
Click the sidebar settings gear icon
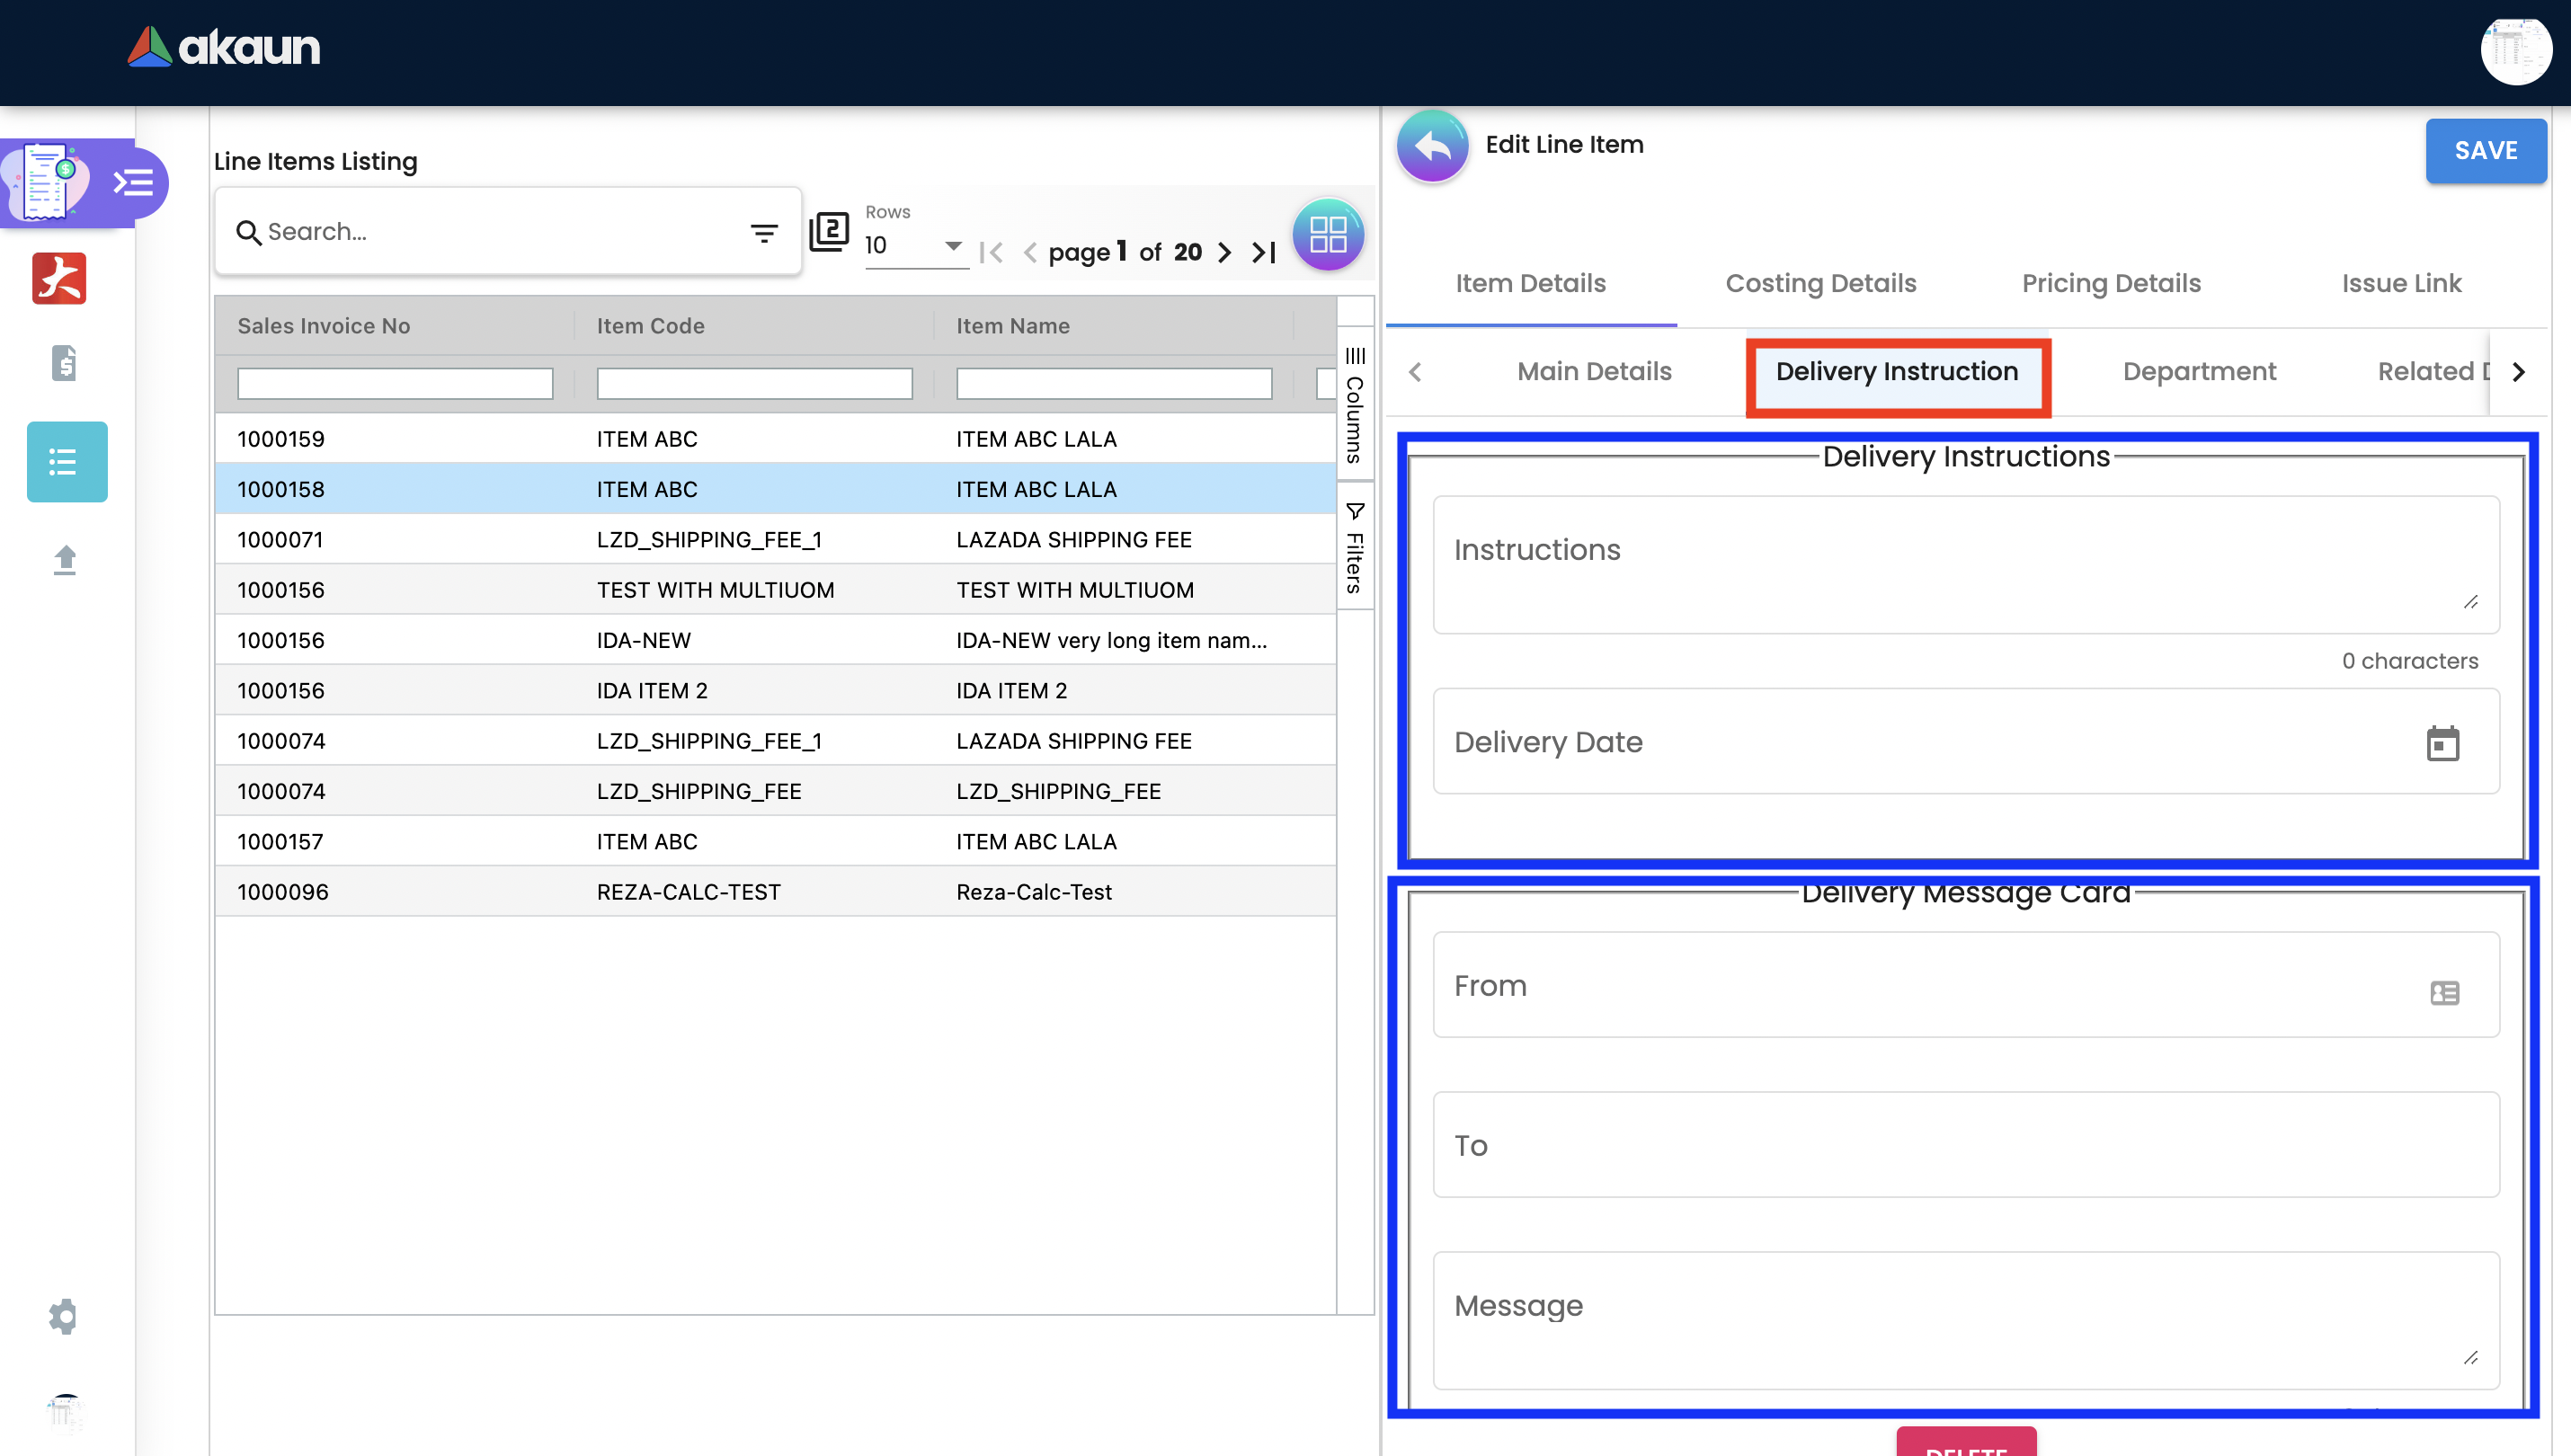(x=63, y=1316)
